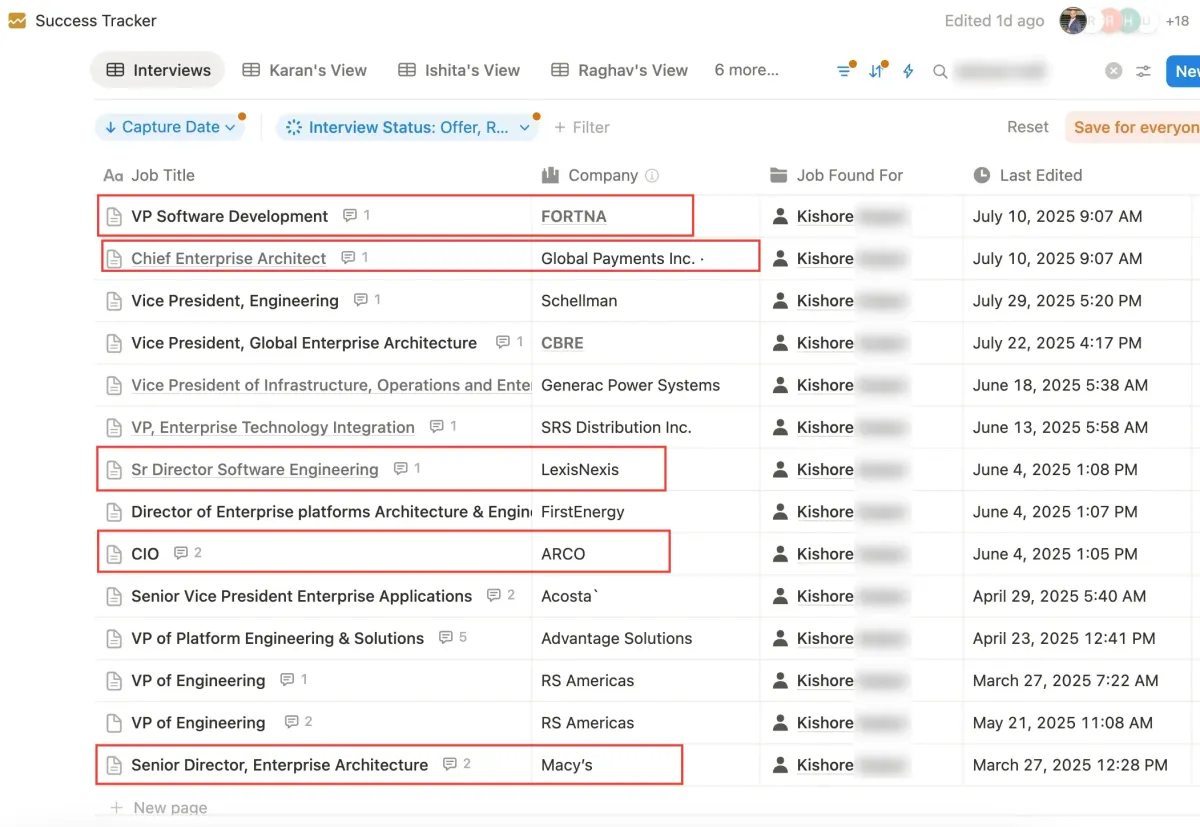This screenshot has height=827, width=1200.
Task: Open comments on VP Software Development row
Action: pos(357,216)
